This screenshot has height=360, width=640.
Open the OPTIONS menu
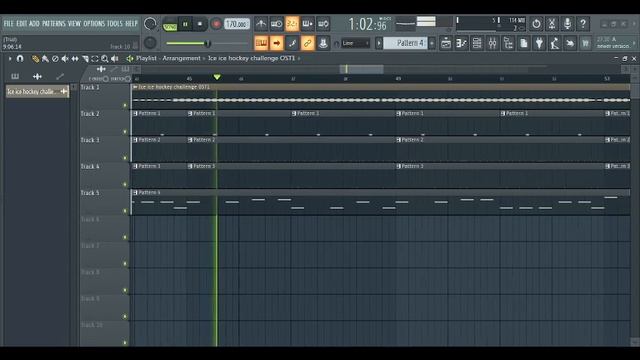(94, 24)
